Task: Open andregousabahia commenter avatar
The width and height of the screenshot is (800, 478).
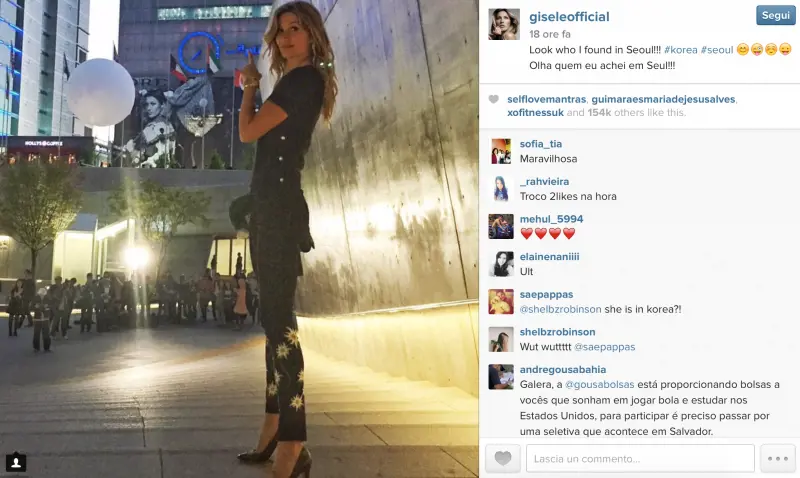Action: (501, 376)
